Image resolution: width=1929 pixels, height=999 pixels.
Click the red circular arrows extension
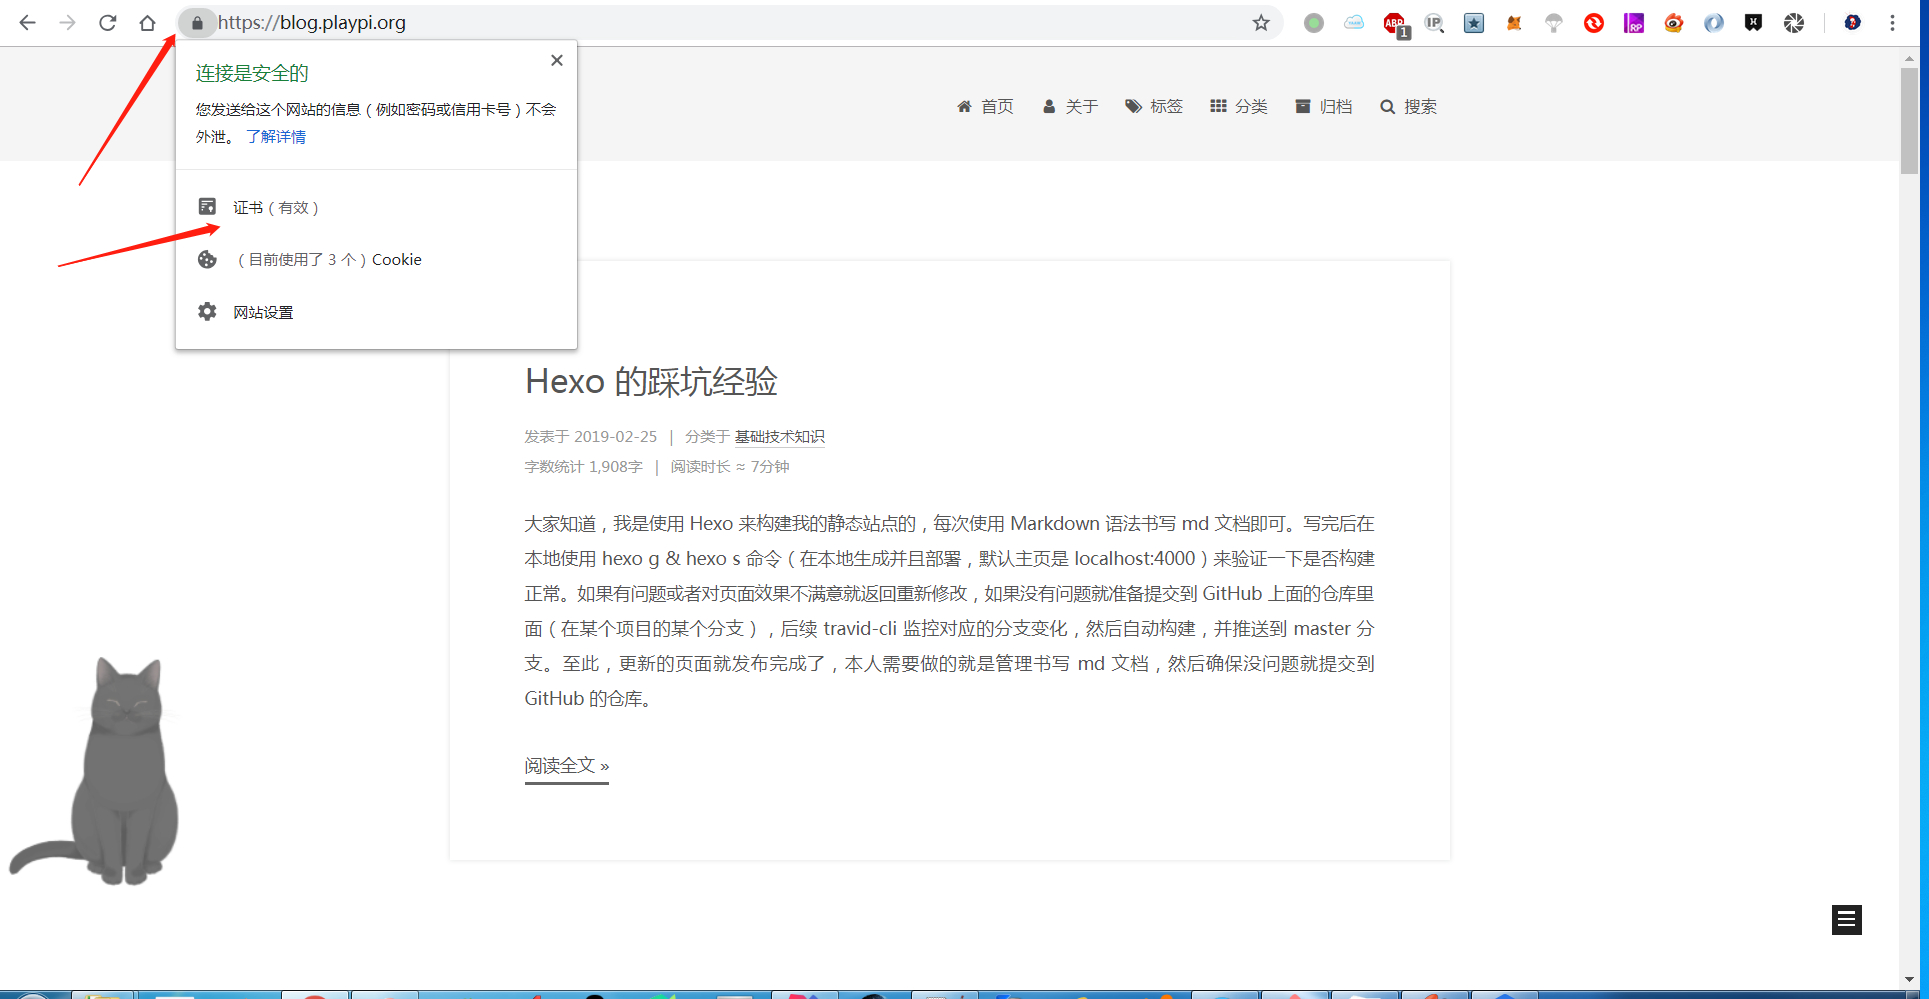point(1594,22)
